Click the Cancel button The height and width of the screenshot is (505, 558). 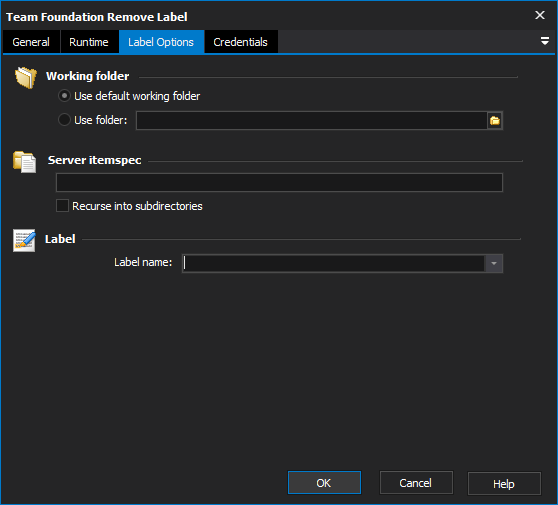(x=416, y=483)
